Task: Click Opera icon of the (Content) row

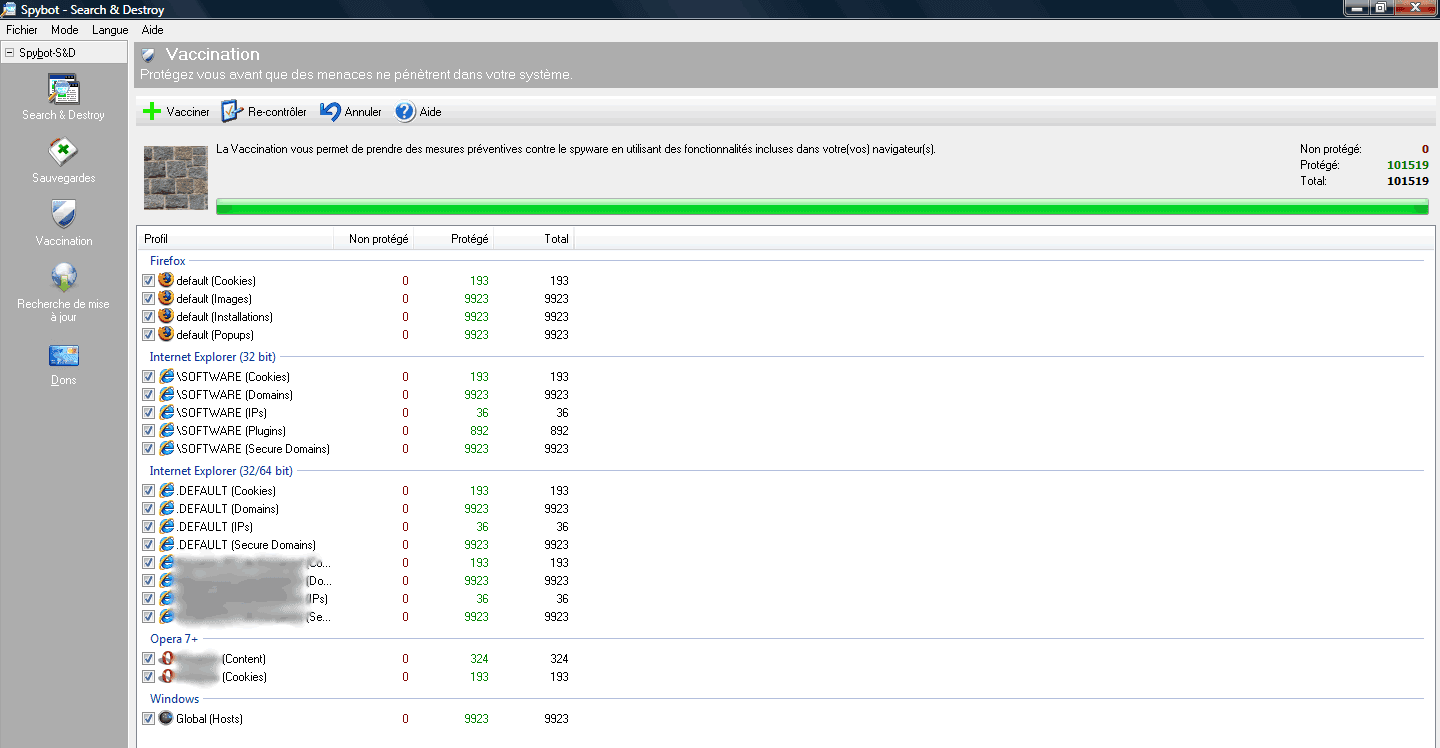Action: (x=166, y=658)
